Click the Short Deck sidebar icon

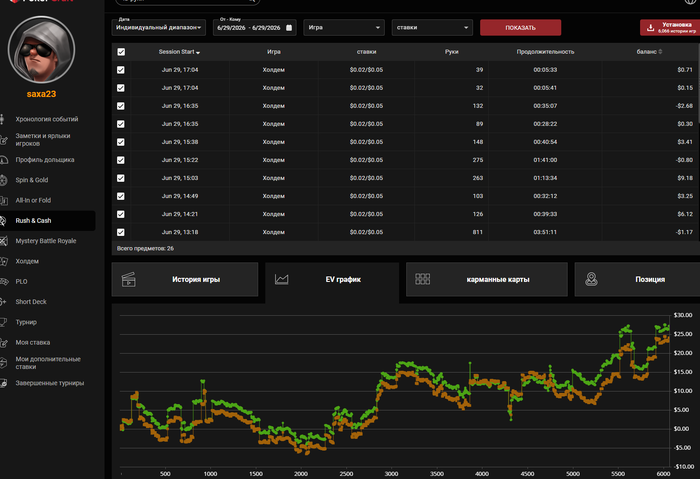[x=4, y=302]
